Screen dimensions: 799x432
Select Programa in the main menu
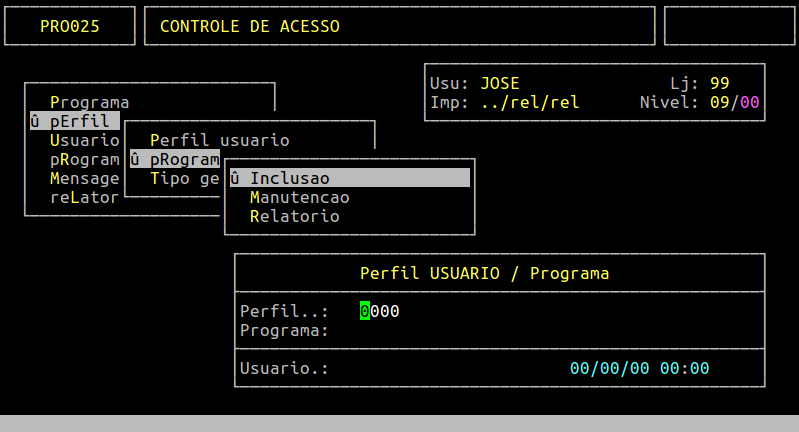point(89,102)
